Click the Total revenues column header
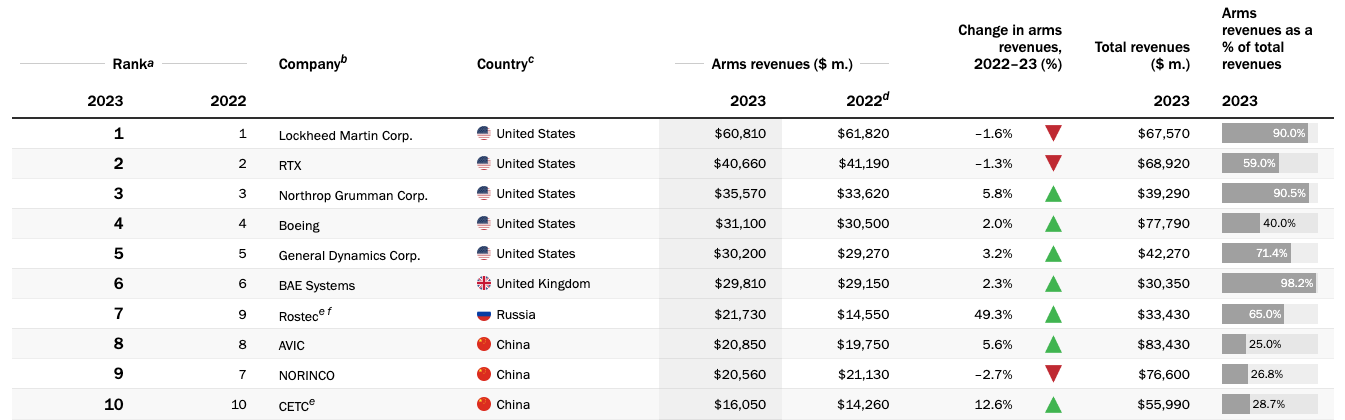Viewport: 1345px width, 420px height. (x=1142, y=55)
